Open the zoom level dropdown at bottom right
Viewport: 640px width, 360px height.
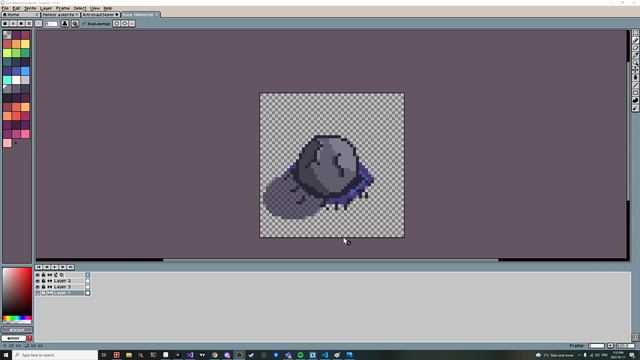coord(625,346)
